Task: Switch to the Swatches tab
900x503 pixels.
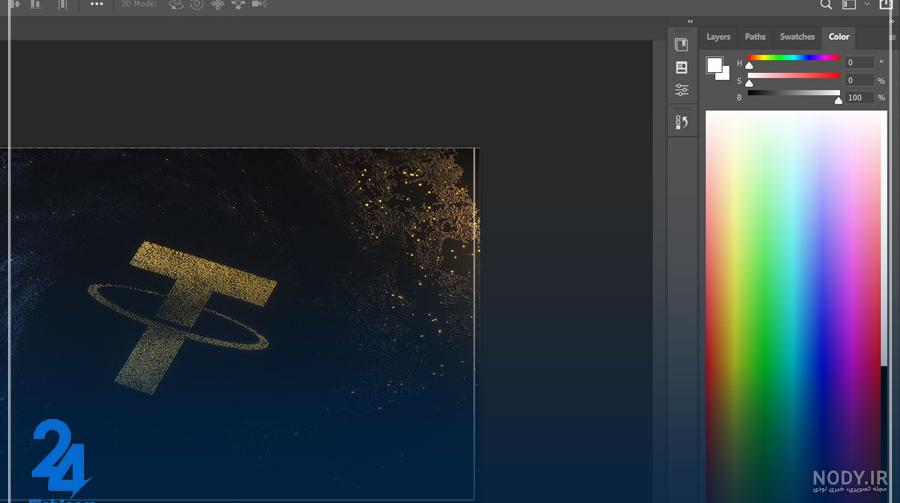Action: pos(797,37)
